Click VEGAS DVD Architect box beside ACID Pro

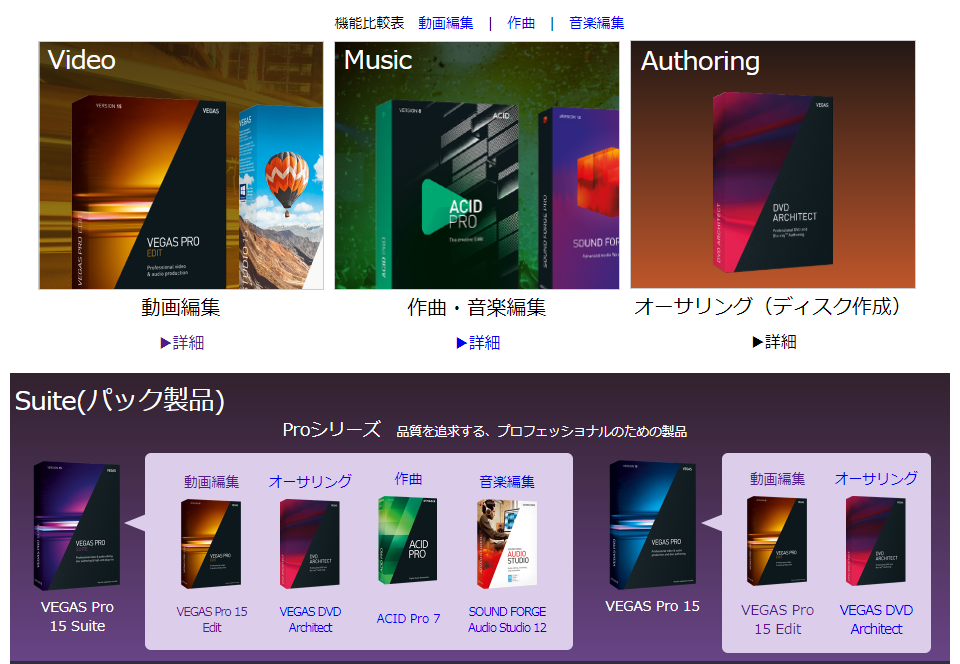tap(309, 544)
